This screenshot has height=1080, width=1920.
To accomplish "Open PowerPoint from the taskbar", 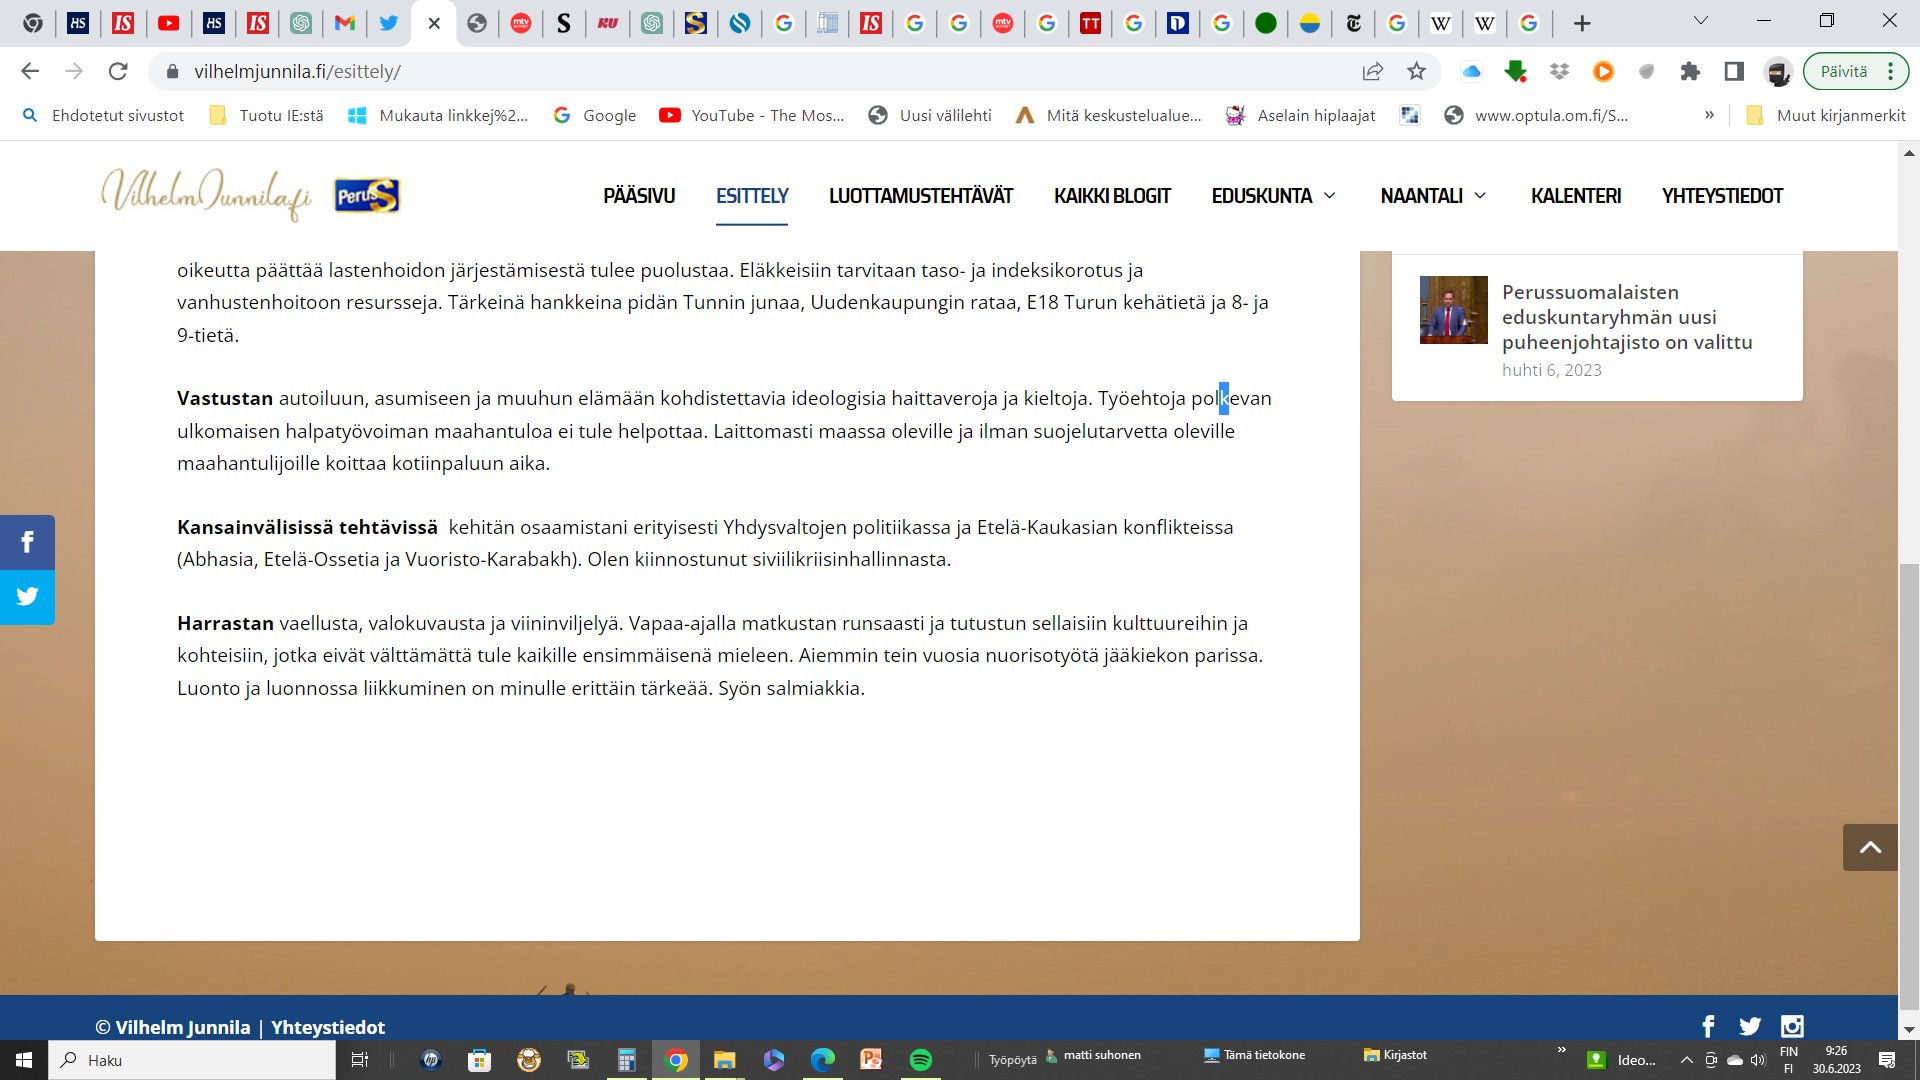I will 870,1059.
